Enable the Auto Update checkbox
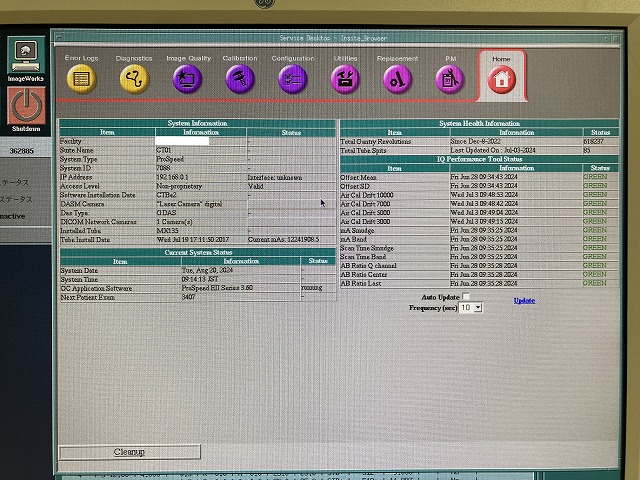640x480 pixels. [x=466, y=298]
